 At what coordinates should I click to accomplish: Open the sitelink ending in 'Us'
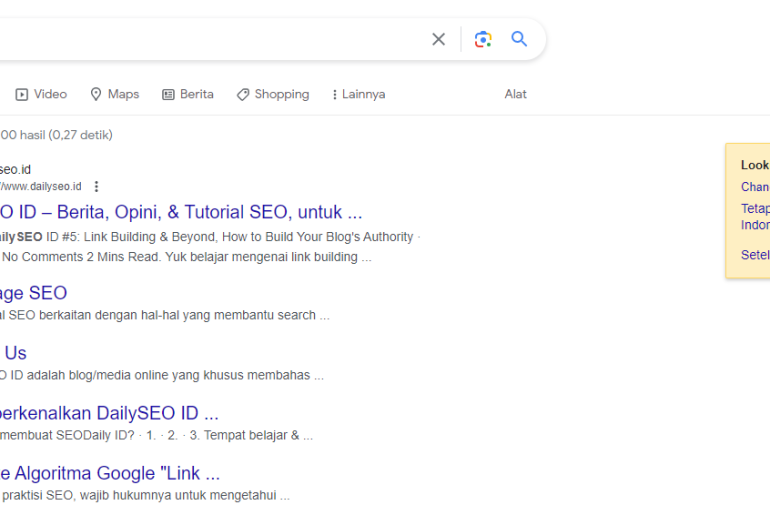14,353
